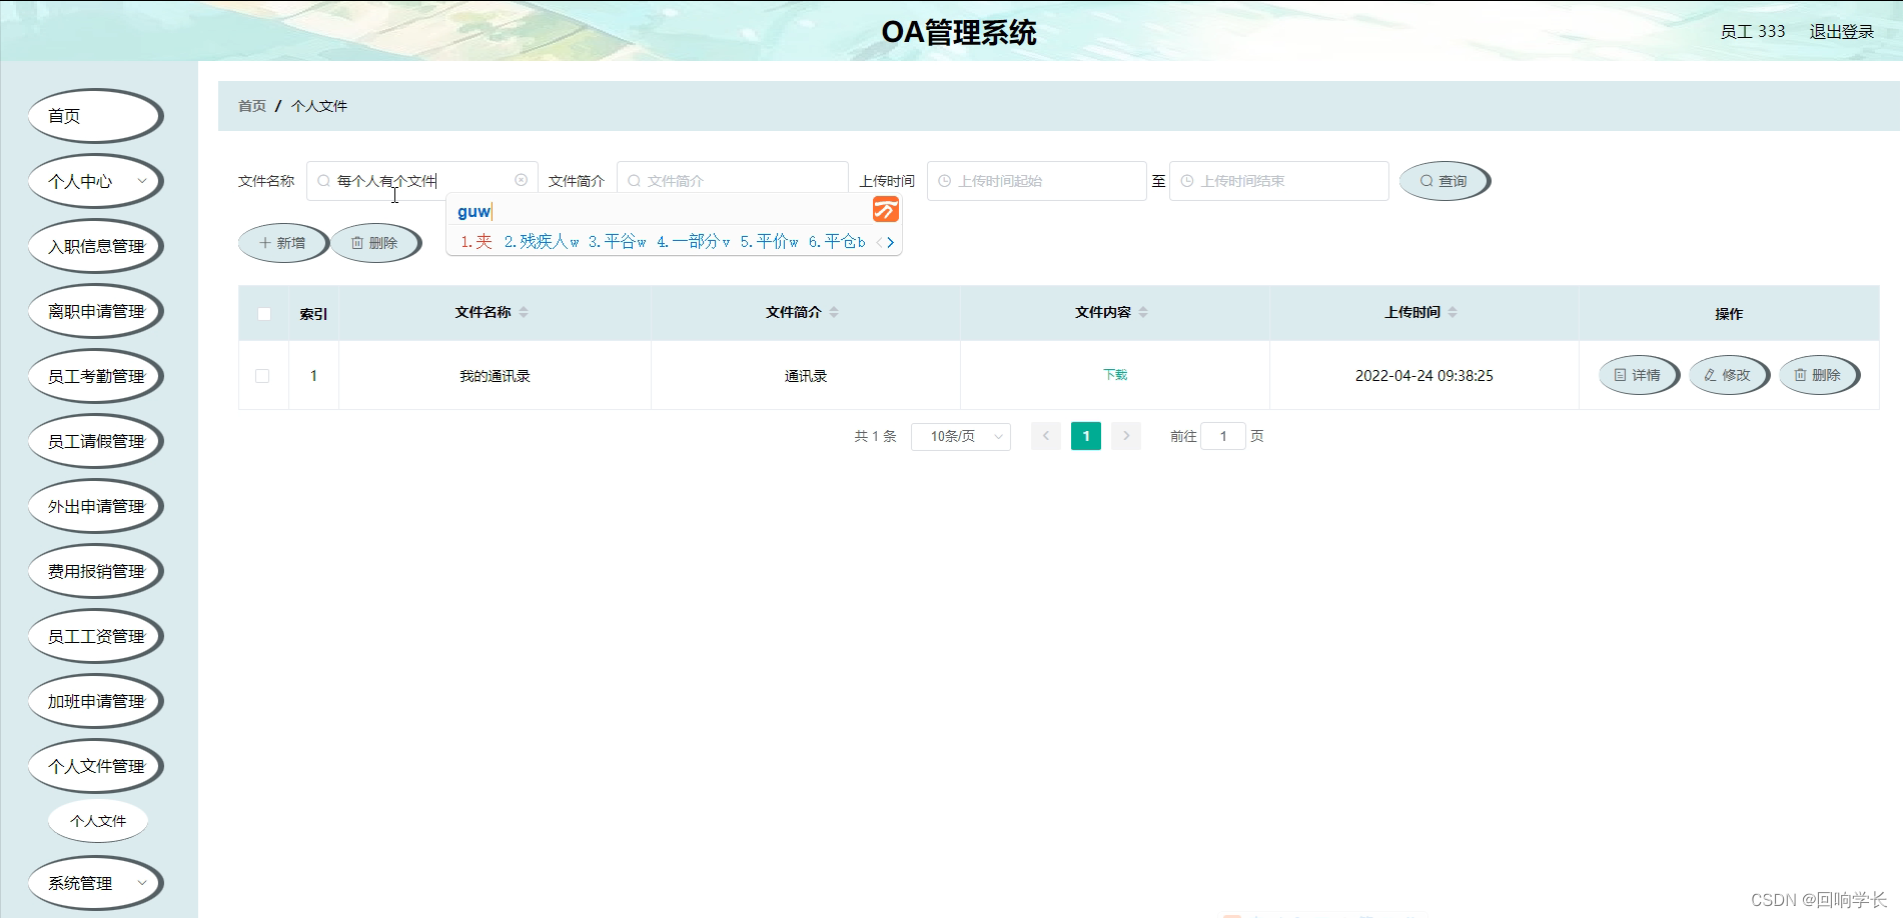Viewport: 1903px width, 918px height.
Task: Open 员工考勤管理 in the sidebar
Action: tap(95, 376)
